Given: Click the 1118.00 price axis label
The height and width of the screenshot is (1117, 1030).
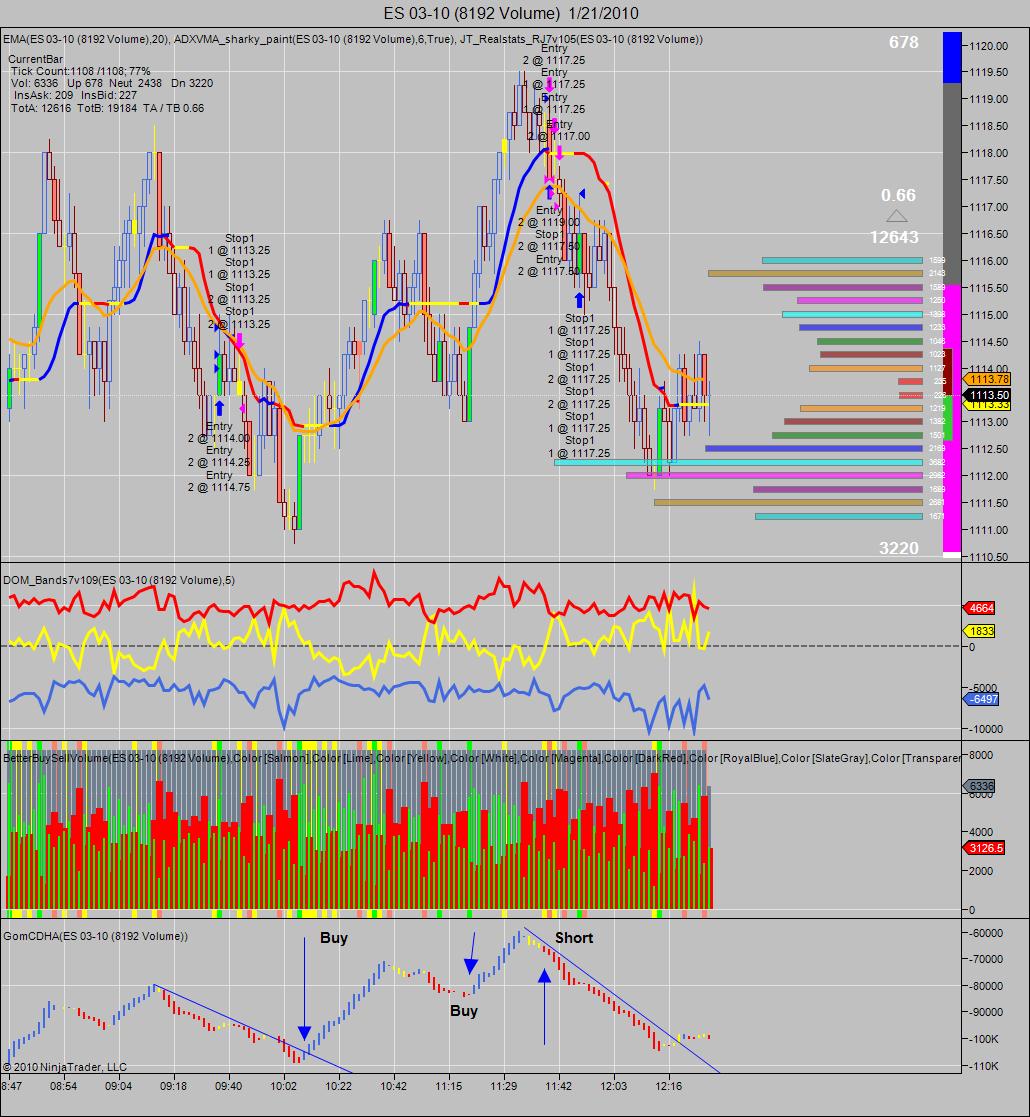Looking at the screenshot, I should (989, 153).
